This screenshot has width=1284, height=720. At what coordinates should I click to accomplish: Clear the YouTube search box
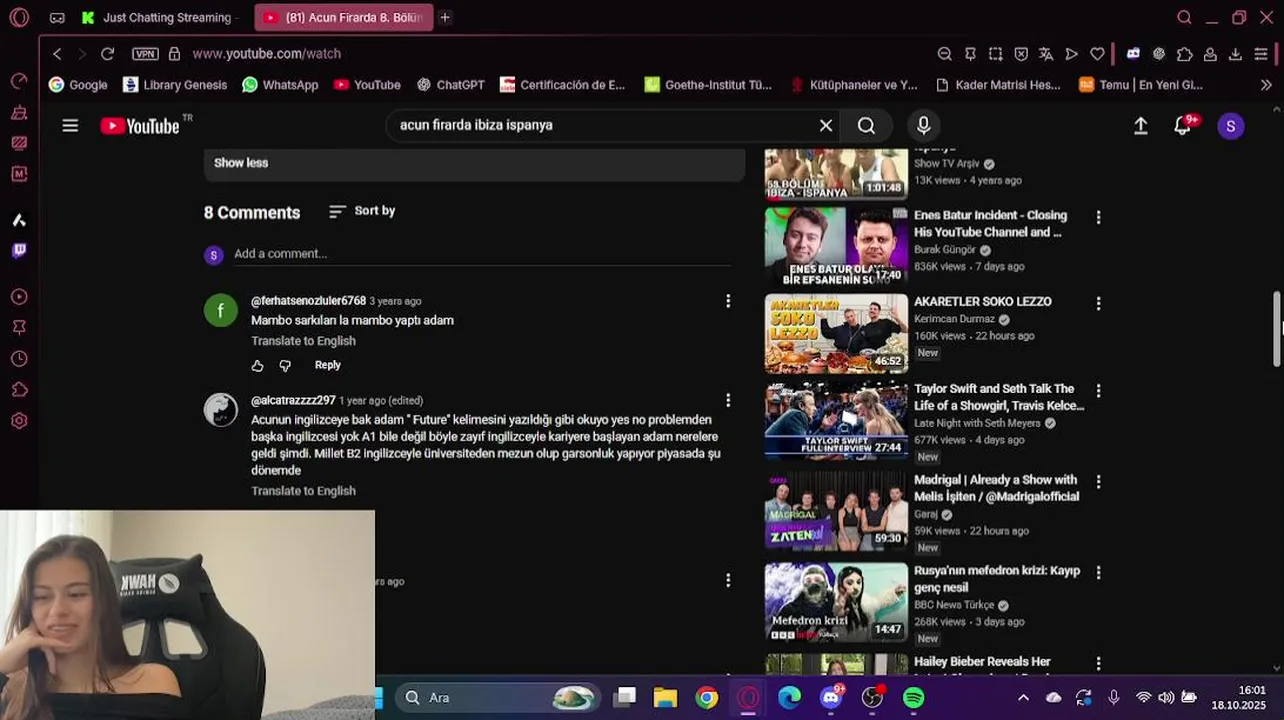(826, 125)
